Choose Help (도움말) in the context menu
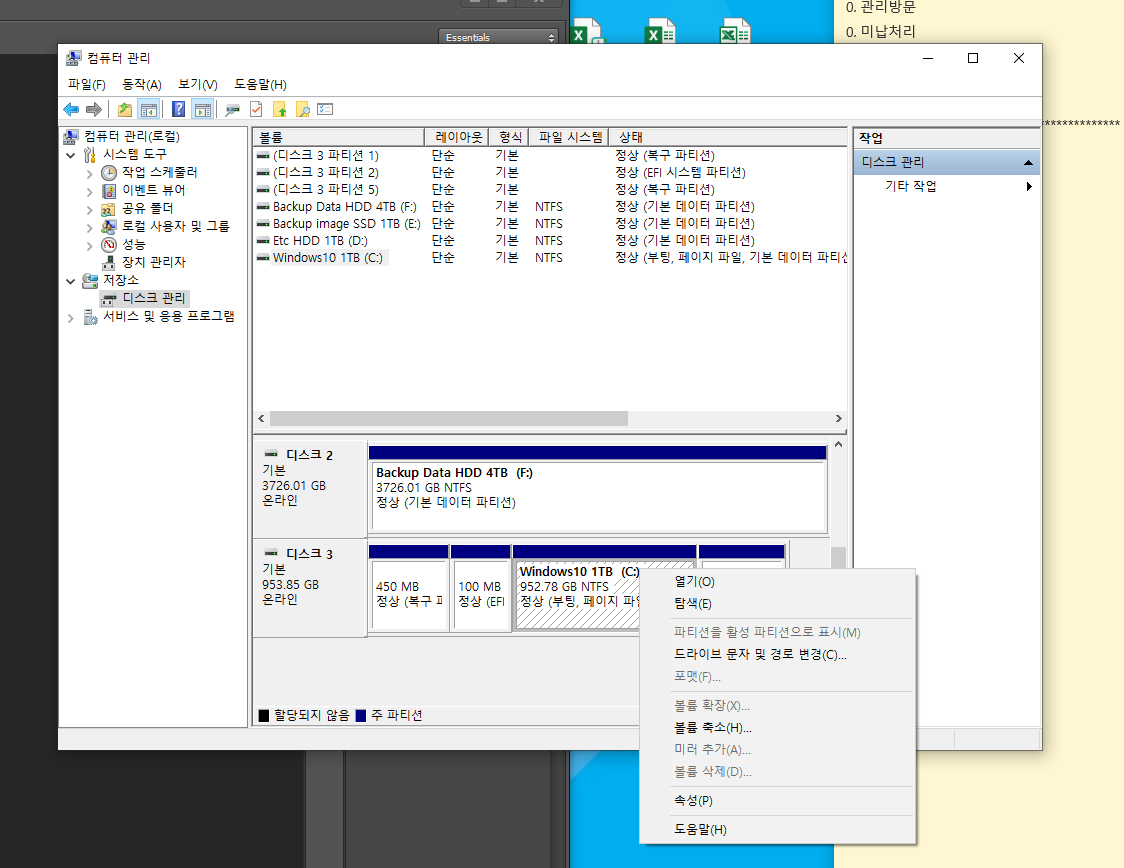Image resolution: width=1124 pixels, height=868 pixels. pos(777,829)
